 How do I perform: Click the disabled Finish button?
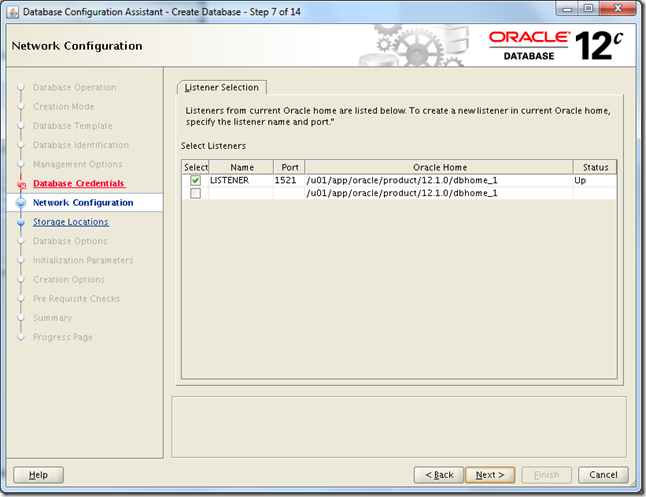[546, 475]
